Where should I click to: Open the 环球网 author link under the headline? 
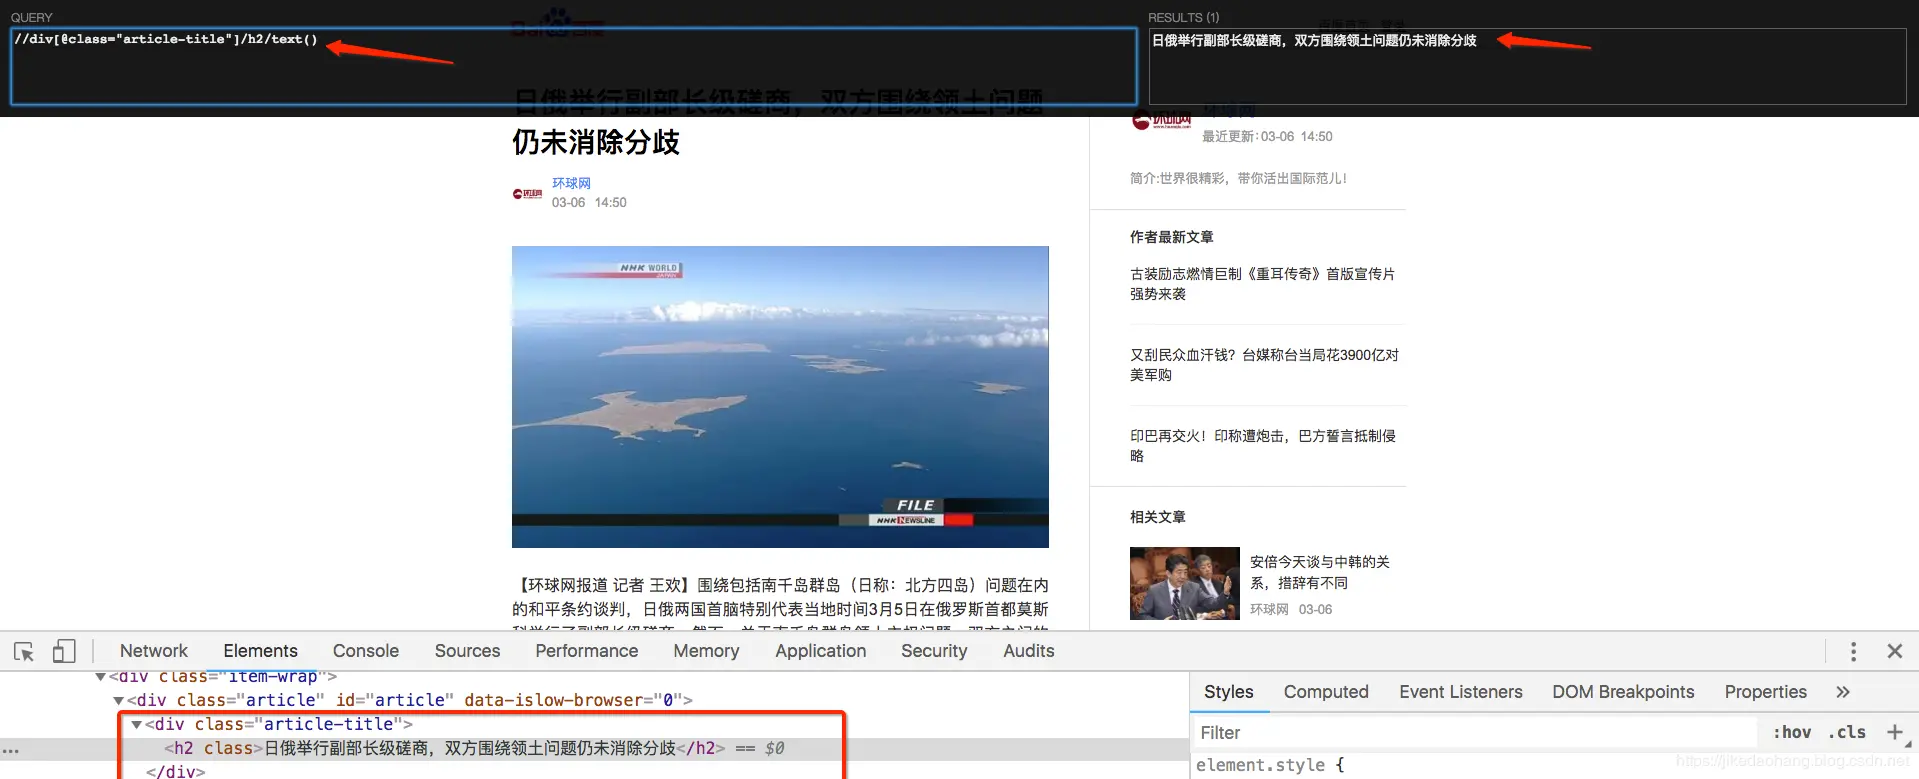tap(571, 183)
